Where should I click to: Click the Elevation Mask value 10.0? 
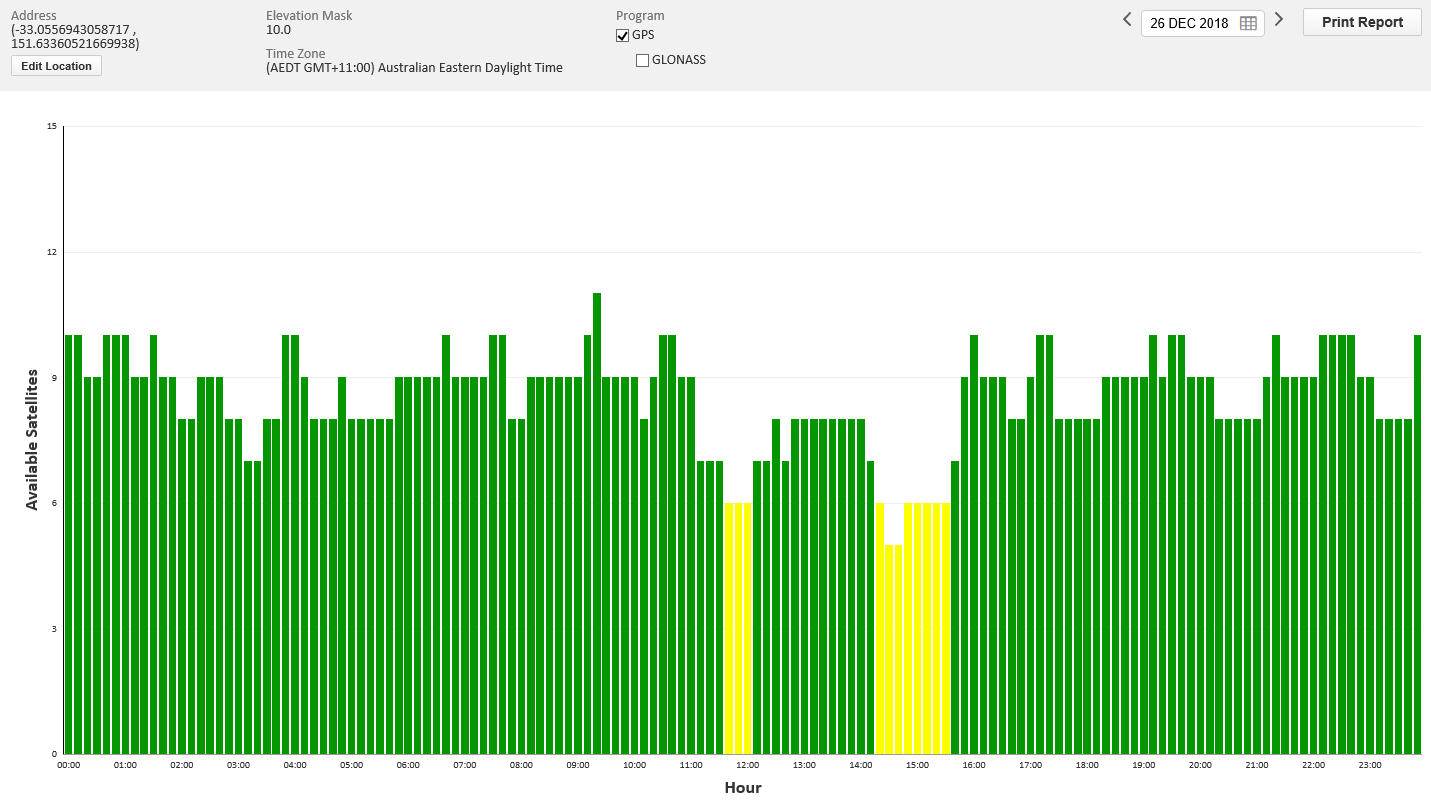[278, 30]
